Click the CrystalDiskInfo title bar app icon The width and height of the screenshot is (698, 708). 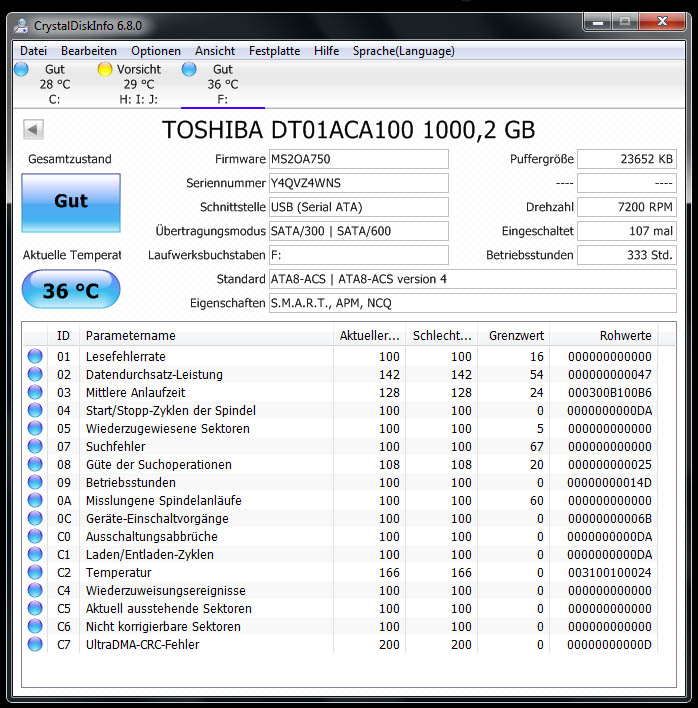coord(21,26)
